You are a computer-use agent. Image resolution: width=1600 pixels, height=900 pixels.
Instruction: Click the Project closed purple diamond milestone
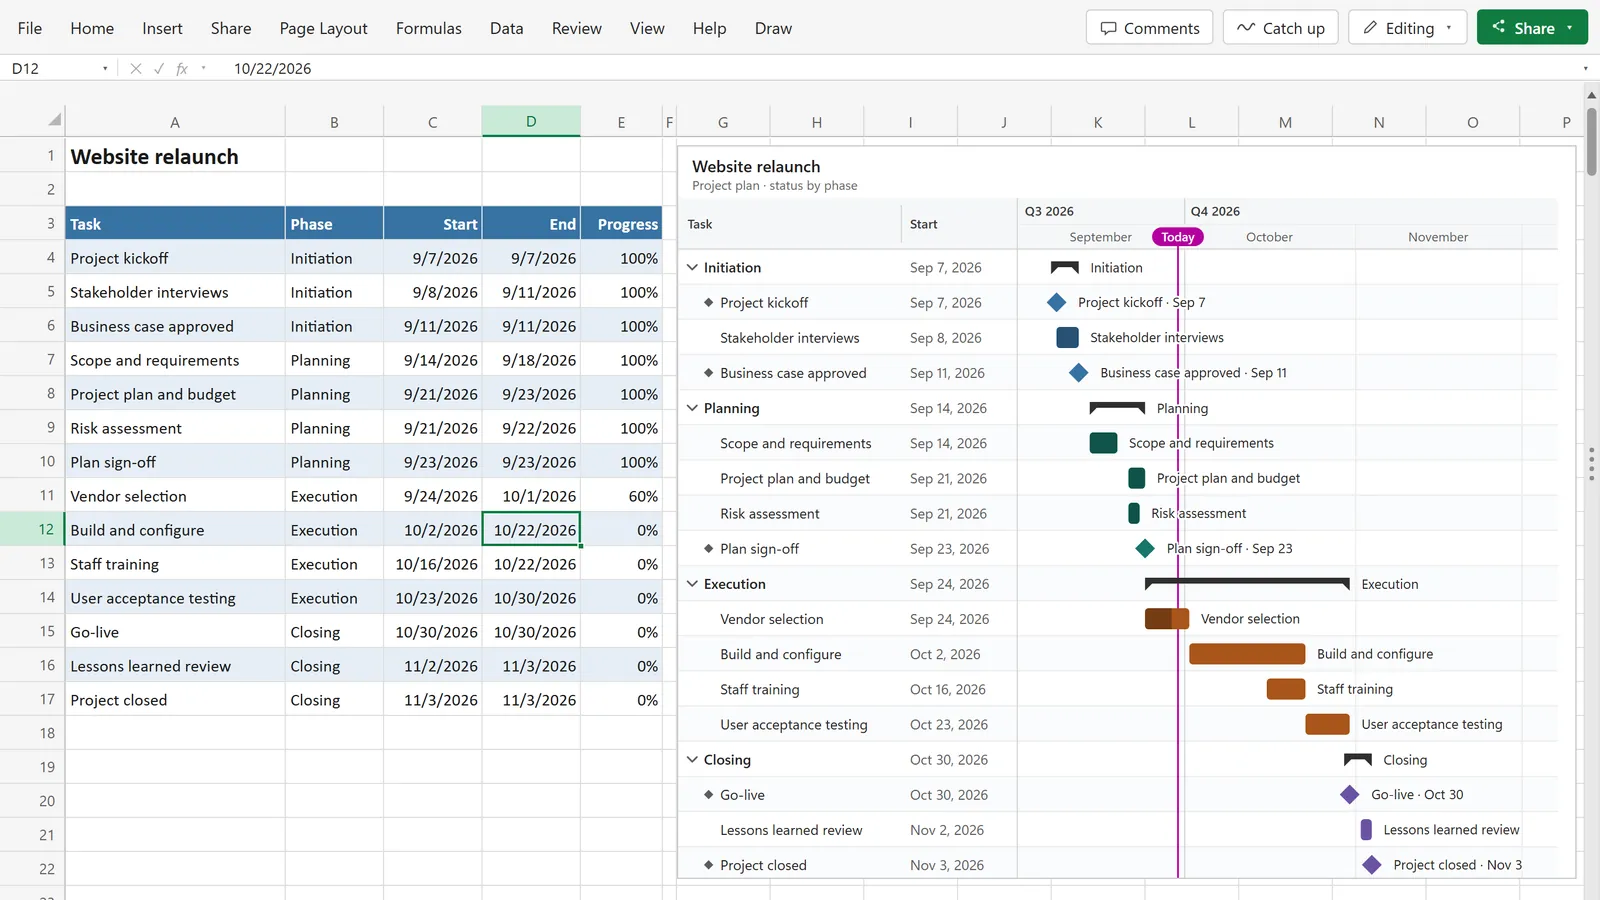coord(1372,865)
